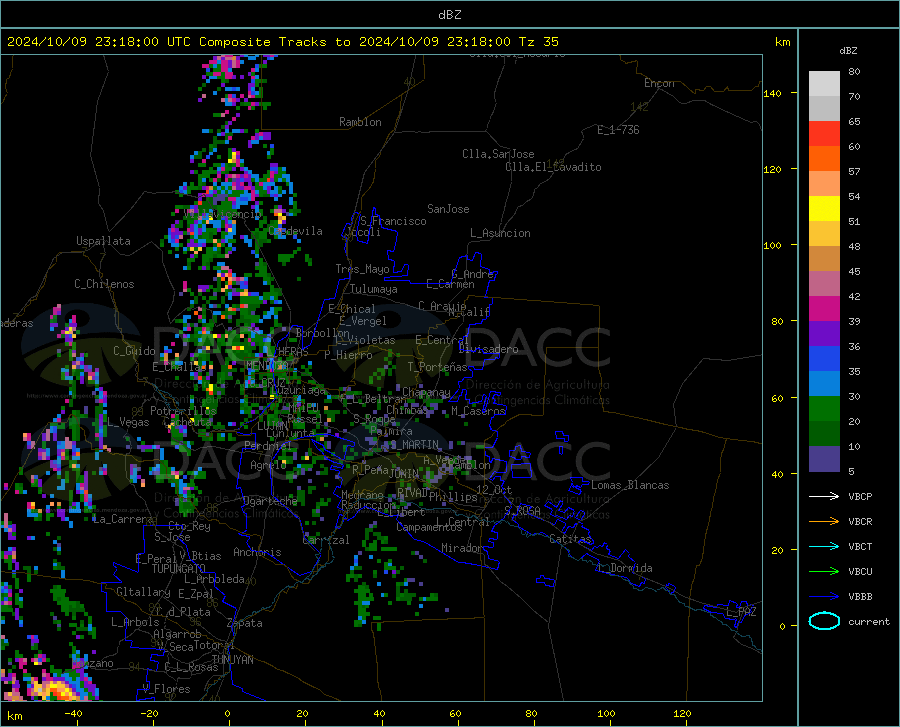Click the S_Francisco map label
The image size is (900, 727).
tap(393, 221)
